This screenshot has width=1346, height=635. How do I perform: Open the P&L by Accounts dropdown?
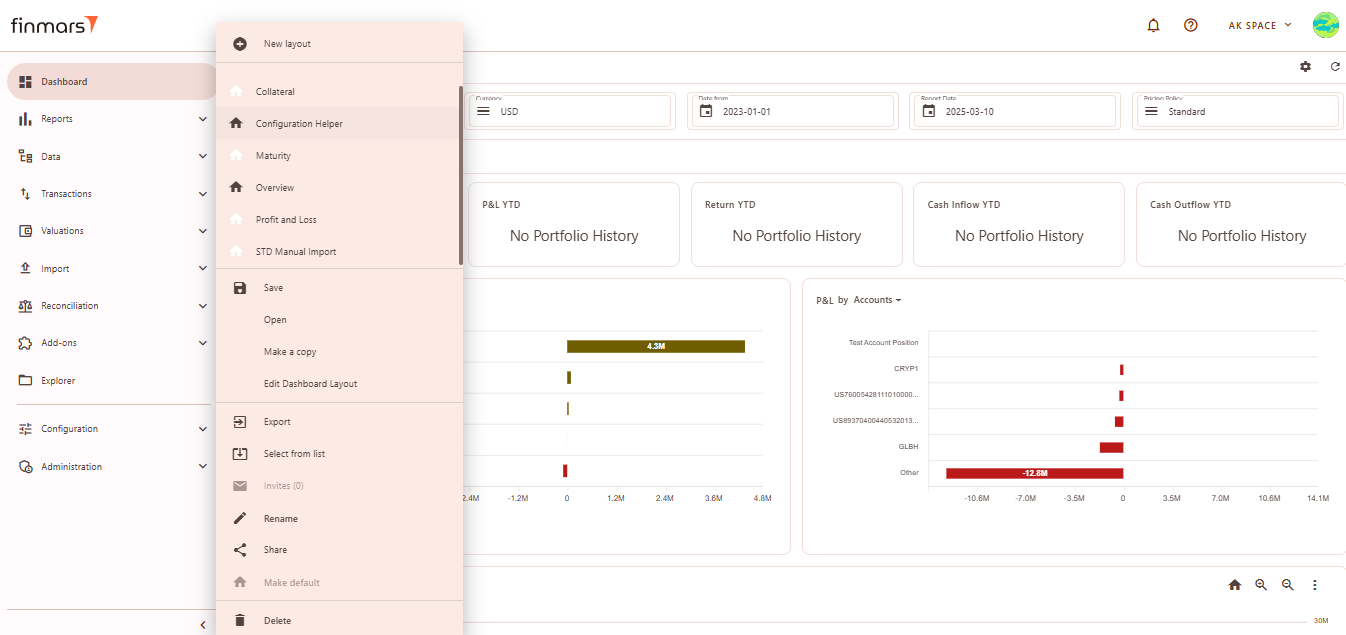coord(877,300)
